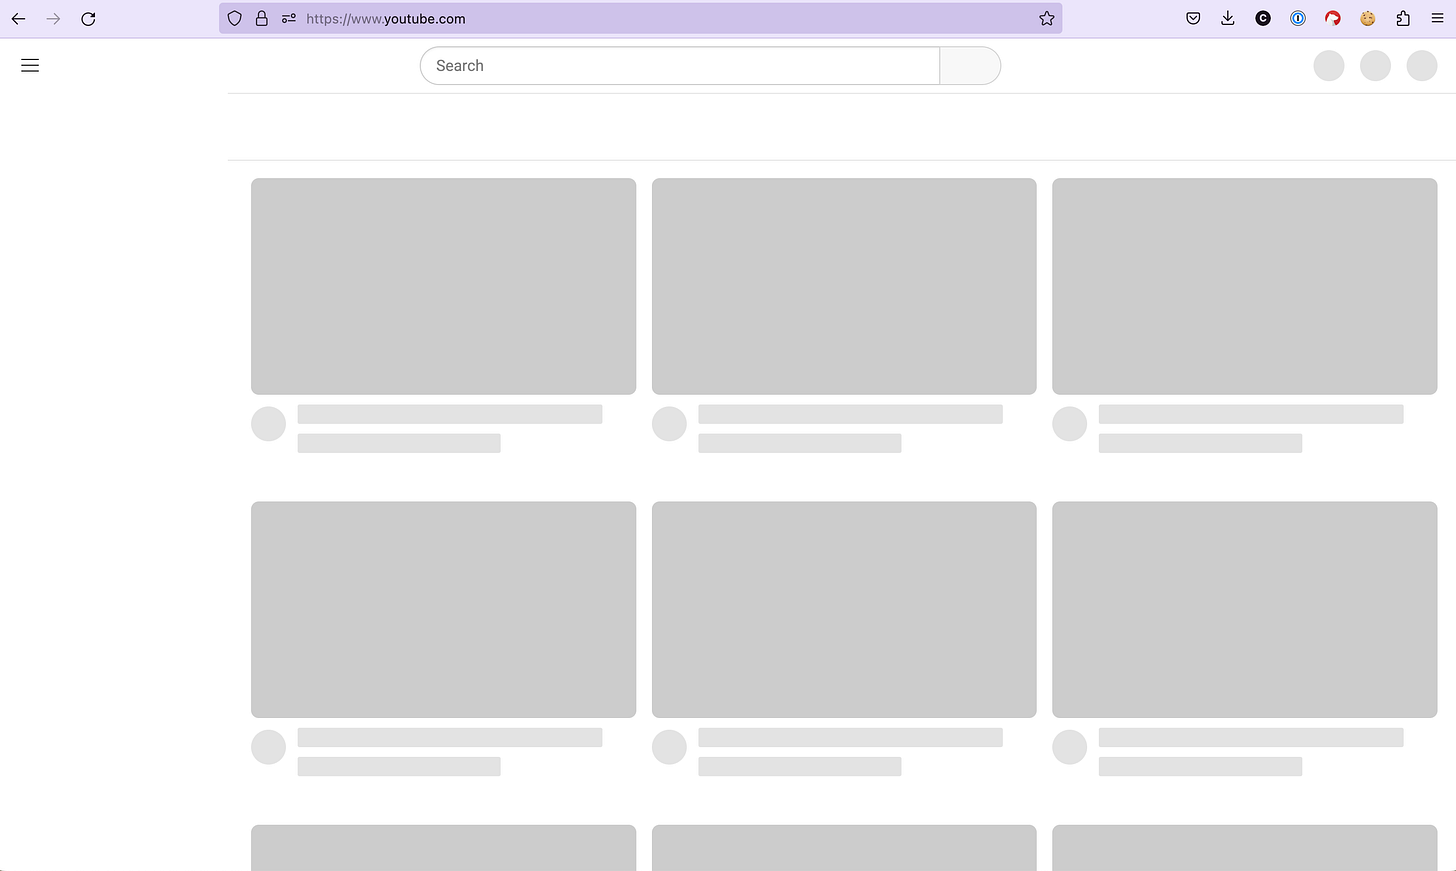Viewport: 1456px width, 871px height.
Task: Click the search button beside the Search field
Action: [970, 66]
